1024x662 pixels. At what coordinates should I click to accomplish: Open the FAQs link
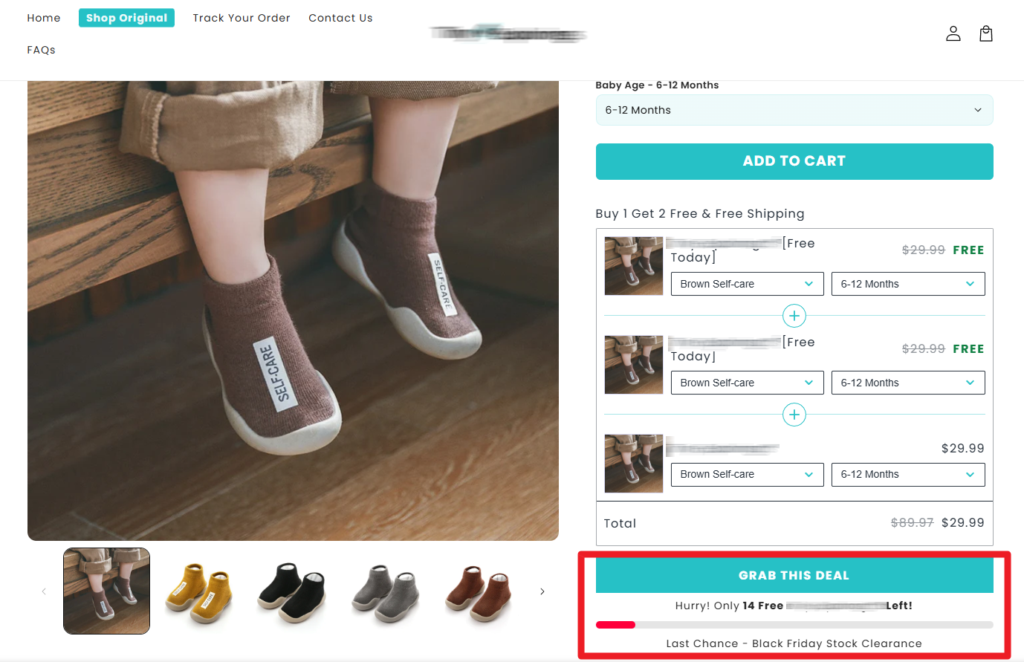[x=41, y=50]
